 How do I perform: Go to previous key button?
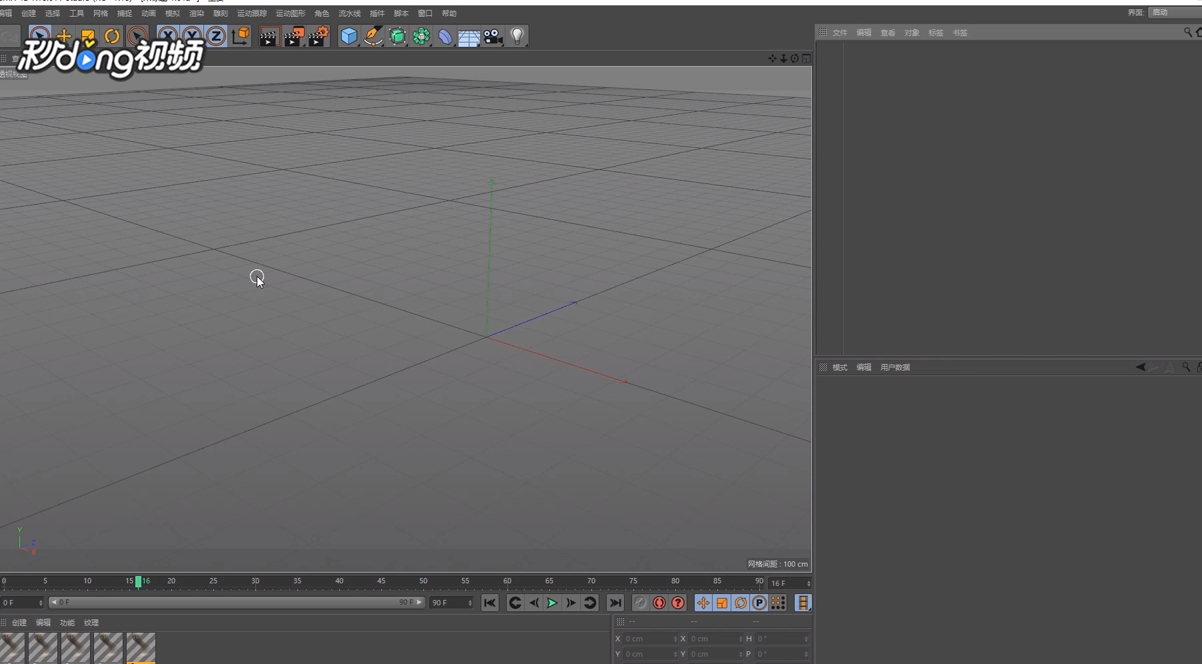pyautogui.click(x=515, y=603)
